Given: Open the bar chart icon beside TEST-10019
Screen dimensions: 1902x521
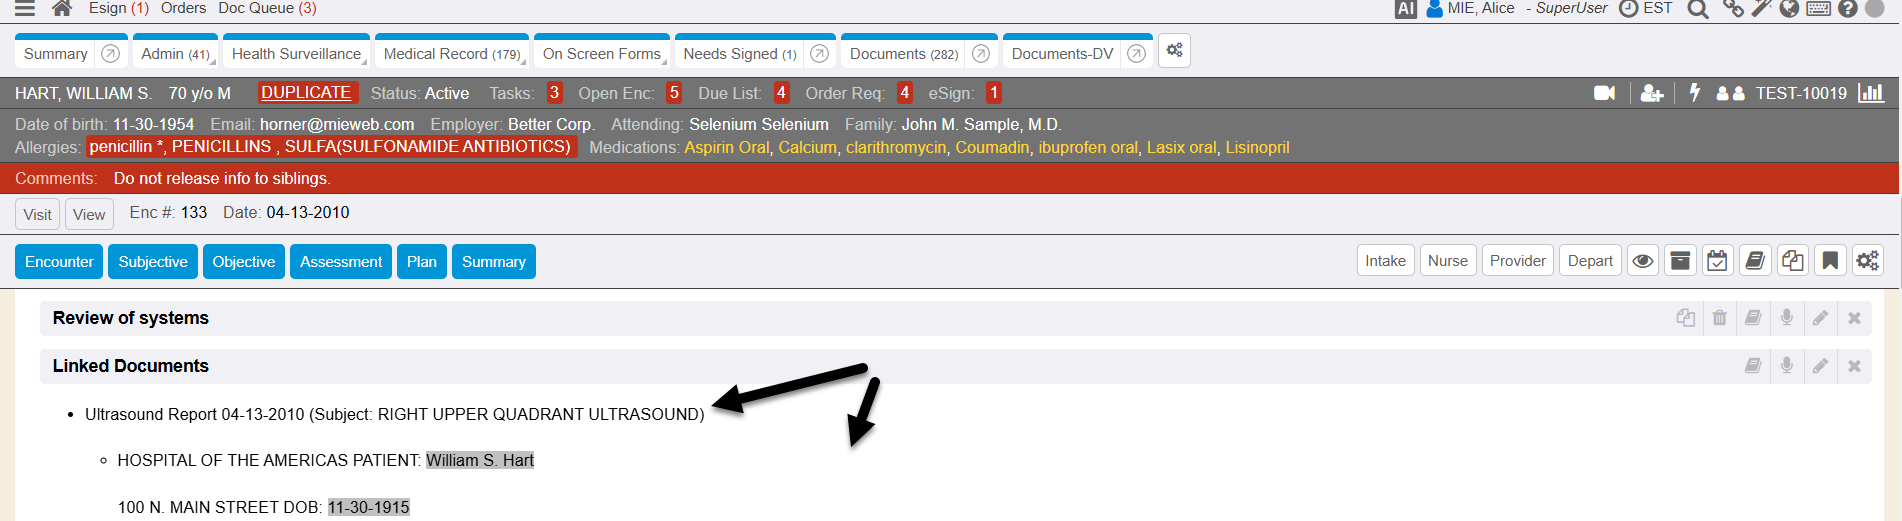Looking at the screenshot, I should pyautogui.click(x=1870, y=93).
